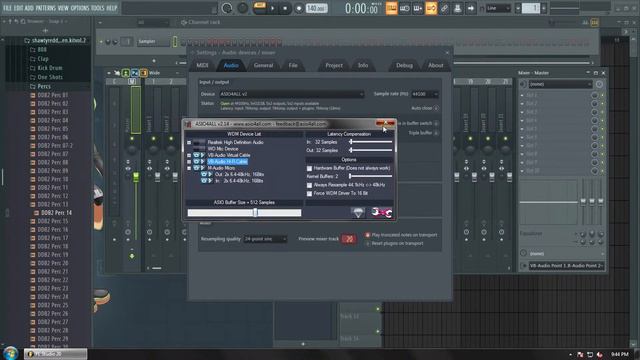Enable Force WDM Driver To 16 Bit
The width and height of the screenshot is (640, 360).
pyautogui.click(x=309, y=193)
